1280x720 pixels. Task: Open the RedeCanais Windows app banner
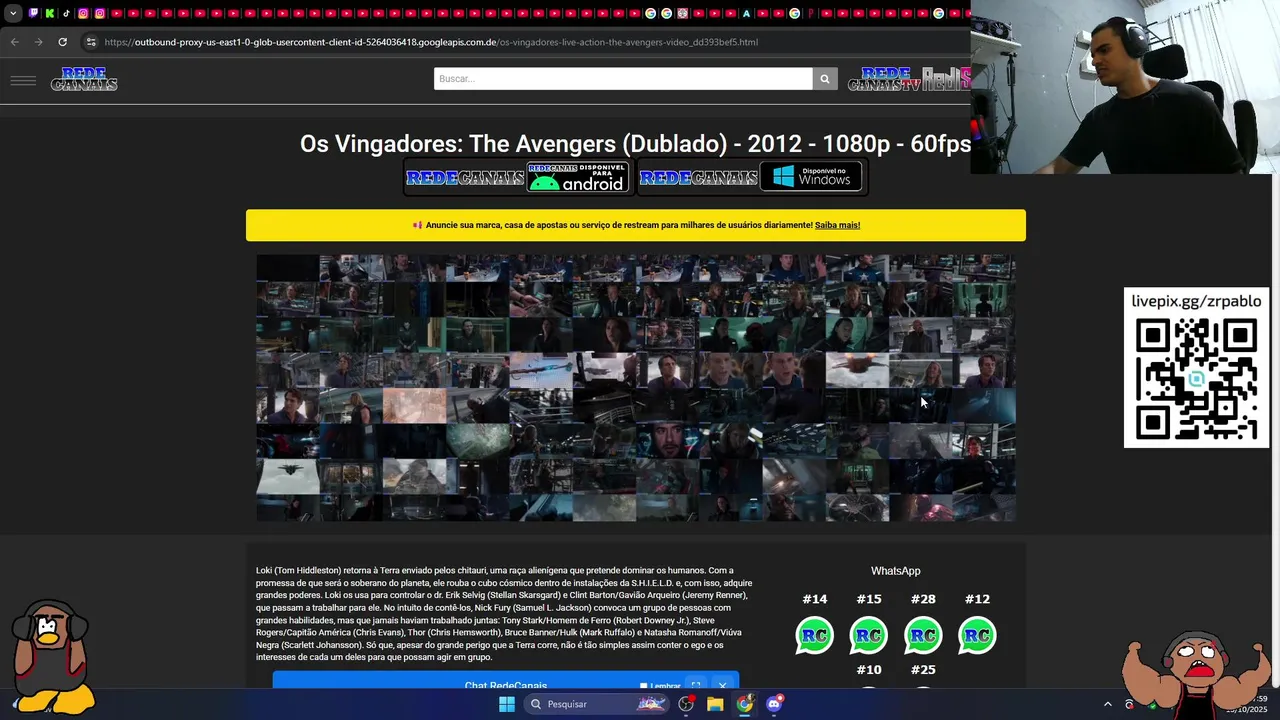(x=751, y=177)
